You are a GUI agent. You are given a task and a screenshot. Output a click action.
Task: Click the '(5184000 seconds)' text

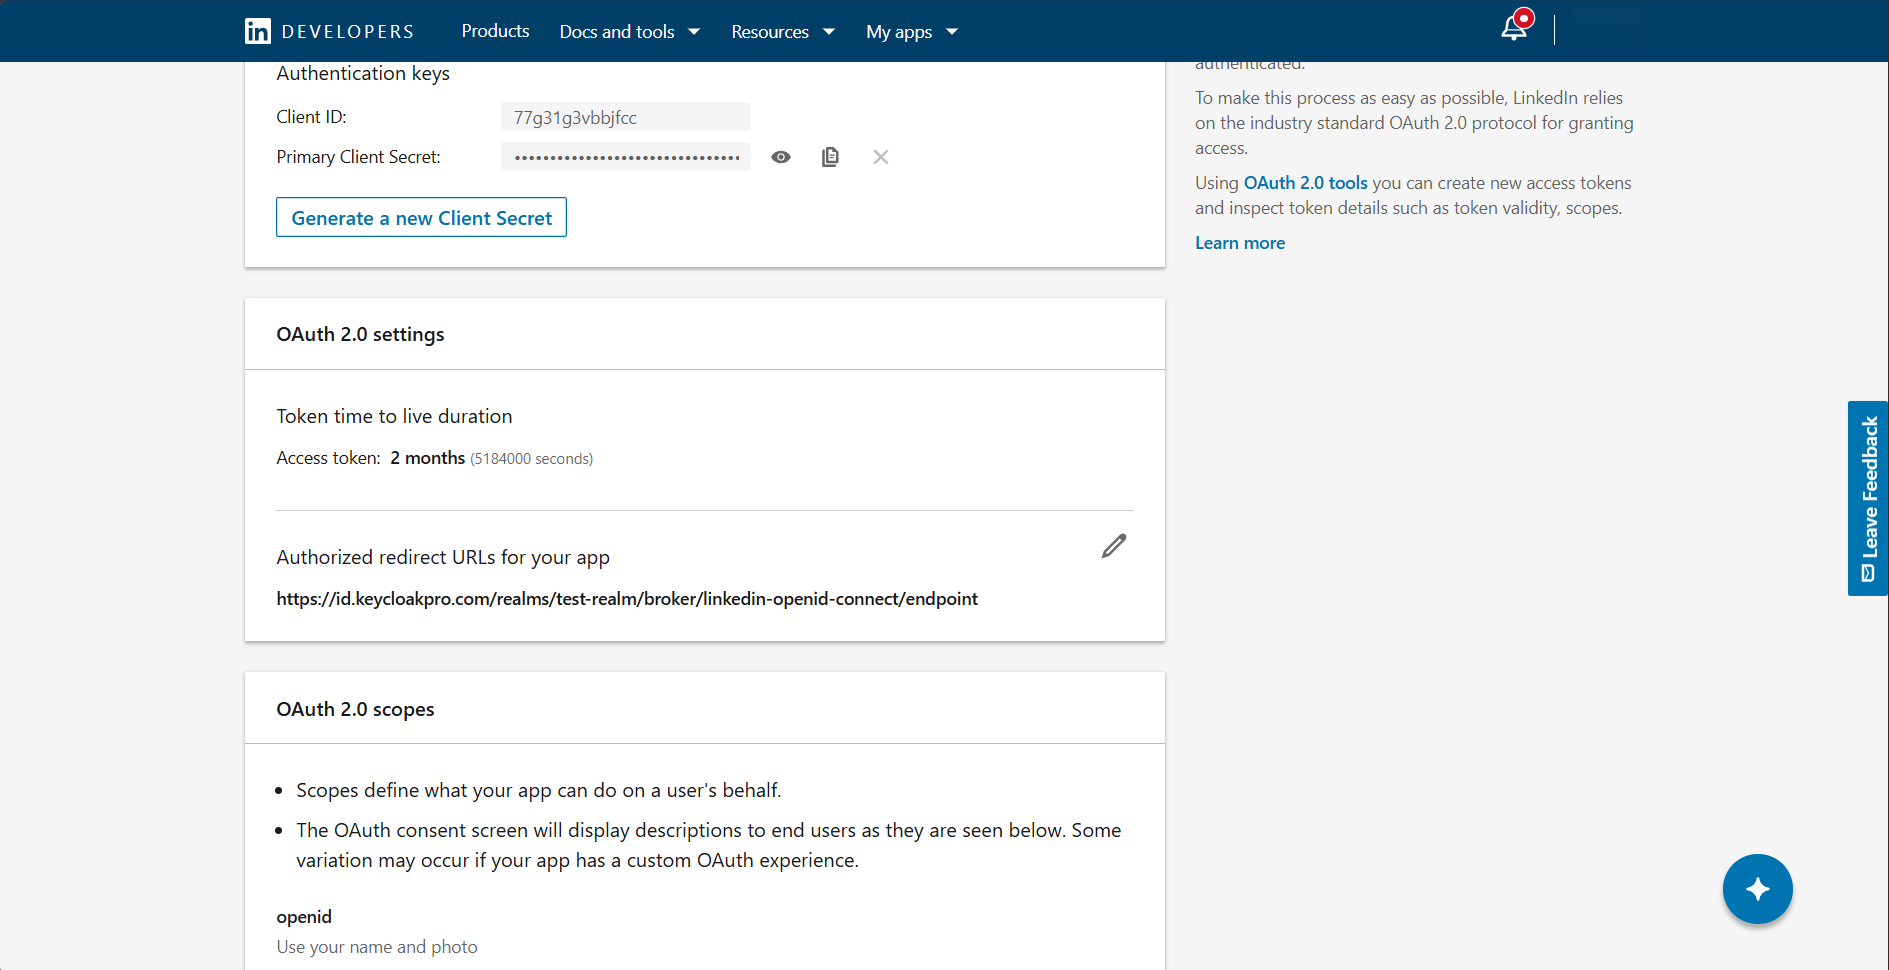[531, 459]
